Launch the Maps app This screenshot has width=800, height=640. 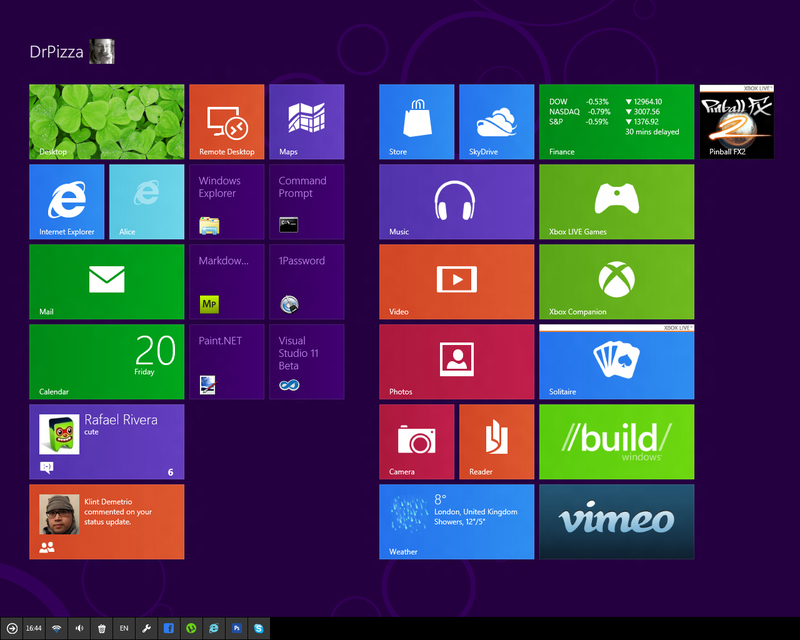pos(306,122)
